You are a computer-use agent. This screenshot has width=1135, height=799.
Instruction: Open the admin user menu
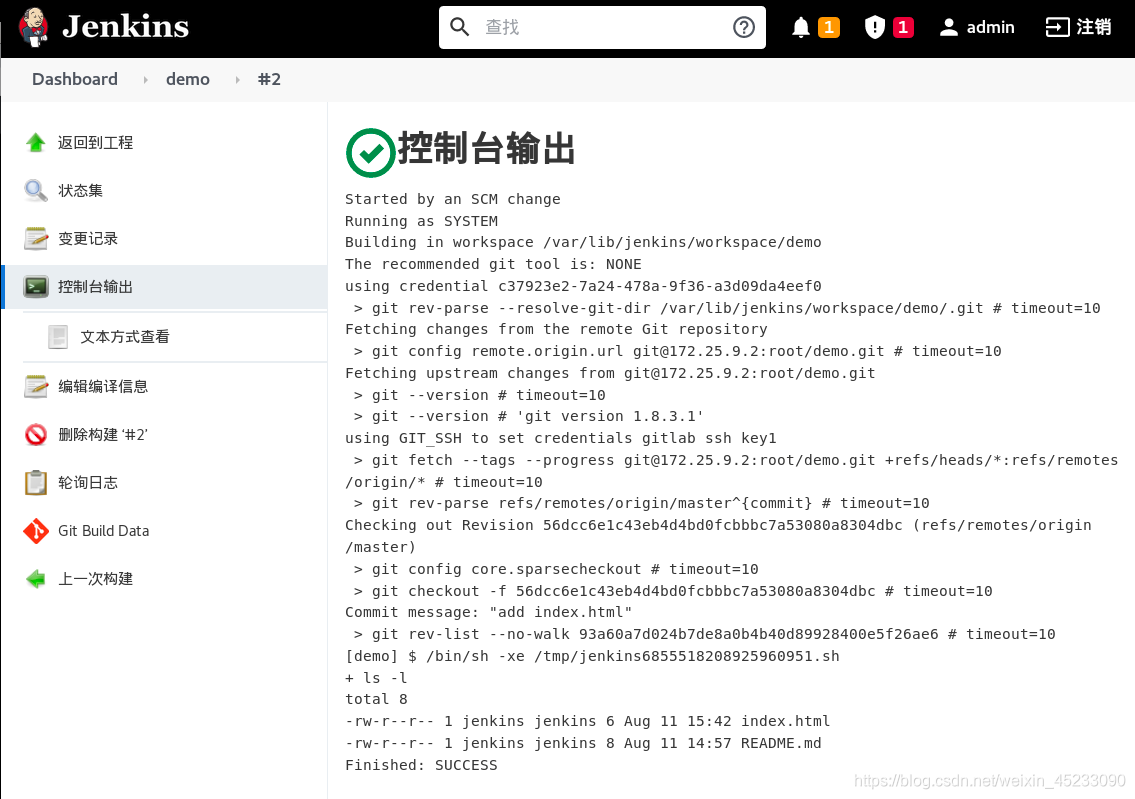pyautogui.click(x=977, y=27)
